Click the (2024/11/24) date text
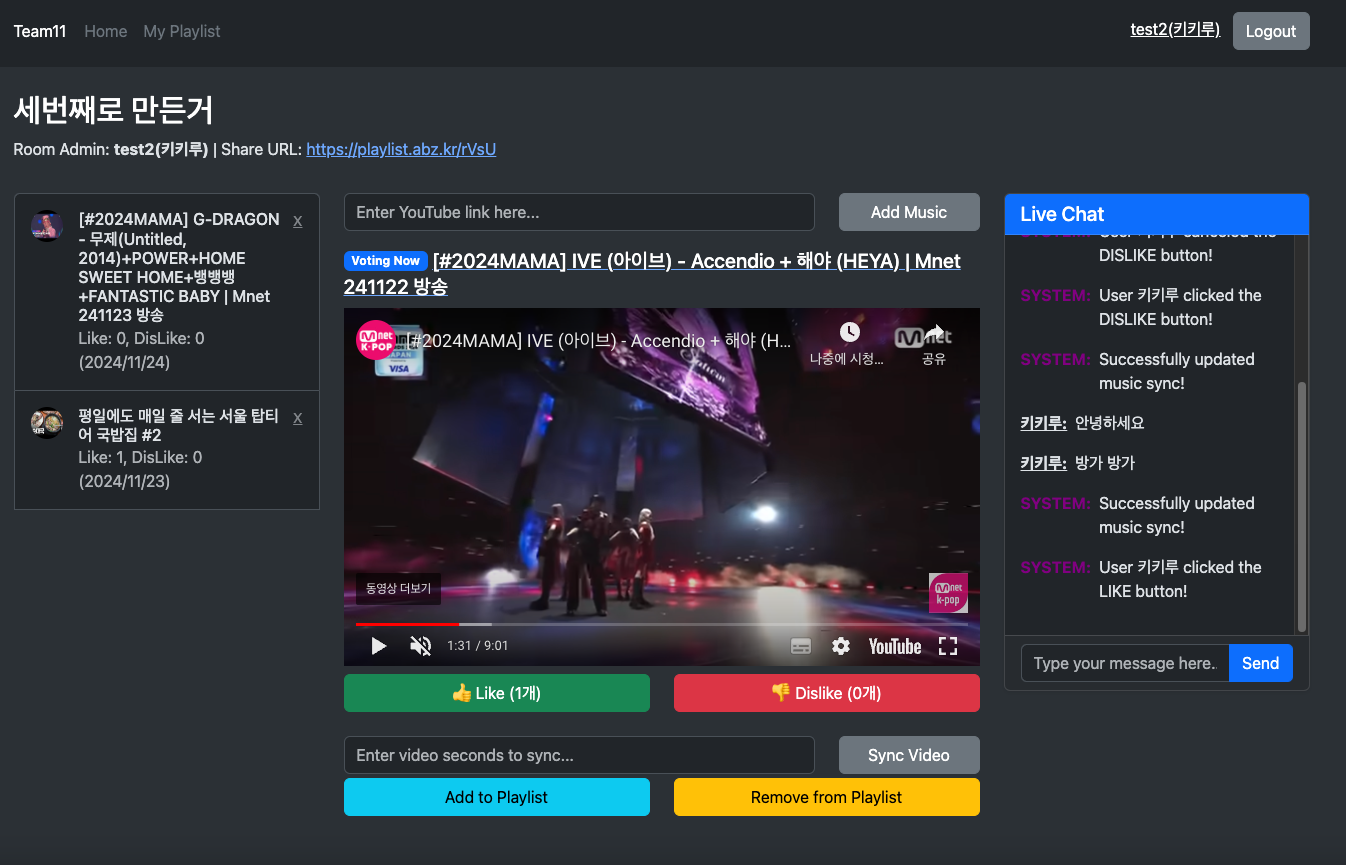Image resolution: width=1346 pixels, height=865 pixels. click(x=124, y=363)
